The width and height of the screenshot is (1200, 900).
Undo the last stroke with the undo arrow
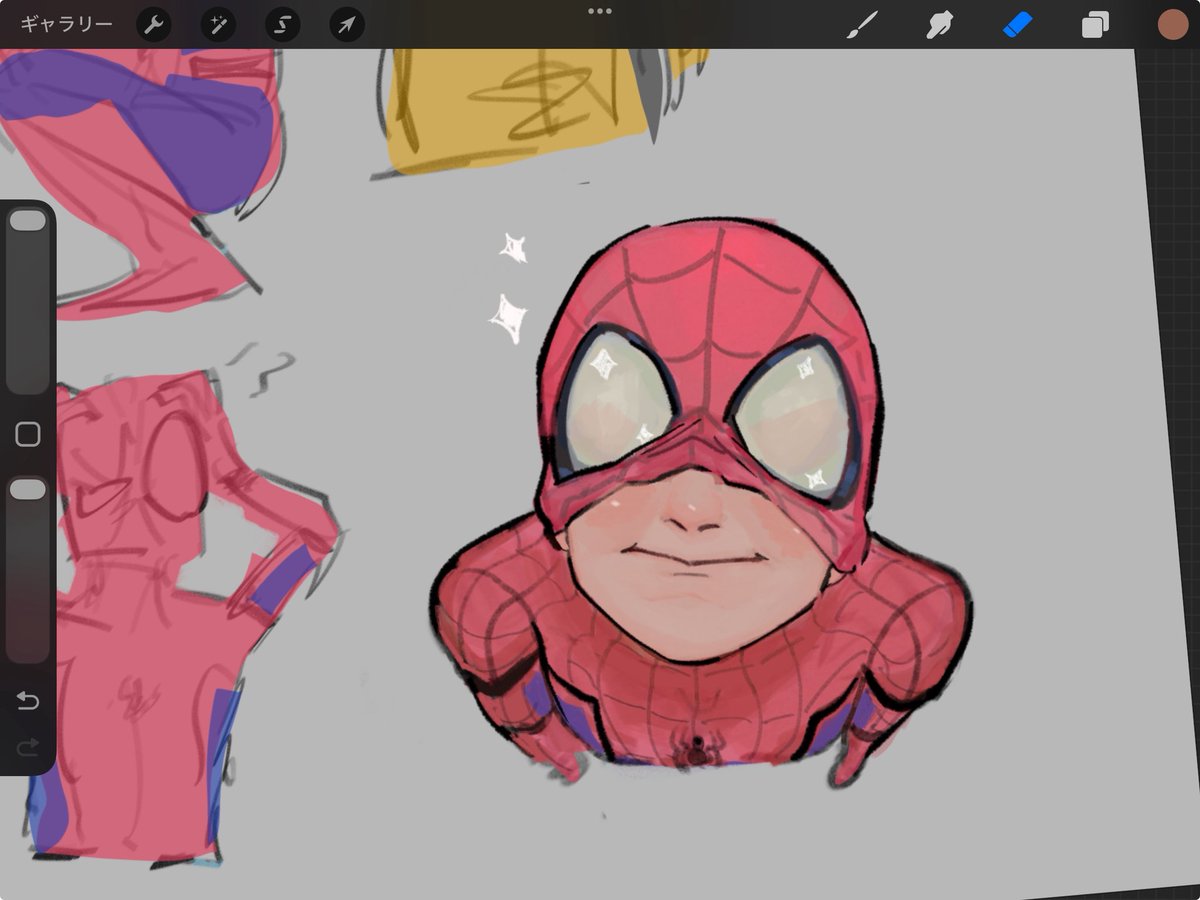[x=28, y=701]
